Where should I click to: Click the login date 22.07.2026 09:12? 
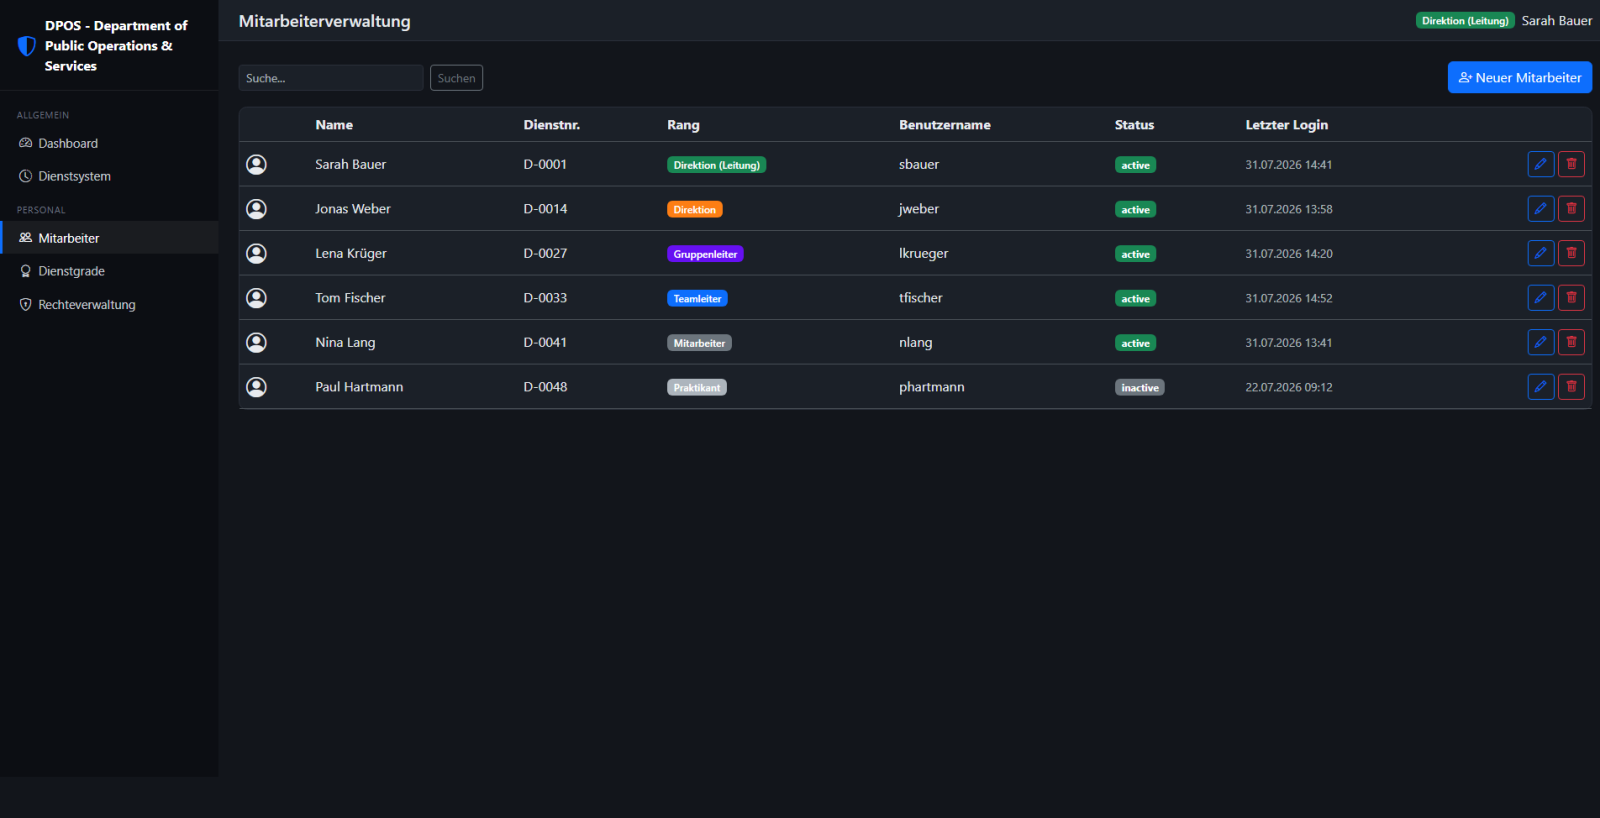[1289, 387]
